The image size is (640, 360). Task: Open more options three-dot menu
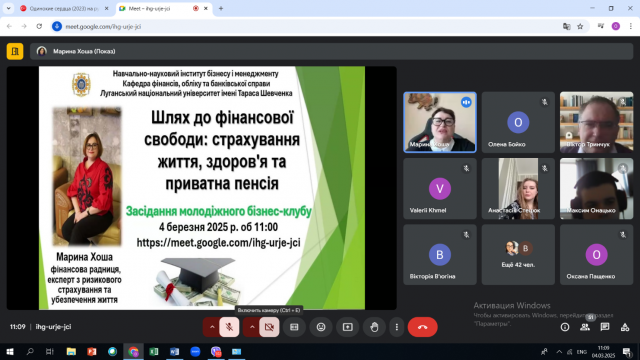[x=396, y=327]
